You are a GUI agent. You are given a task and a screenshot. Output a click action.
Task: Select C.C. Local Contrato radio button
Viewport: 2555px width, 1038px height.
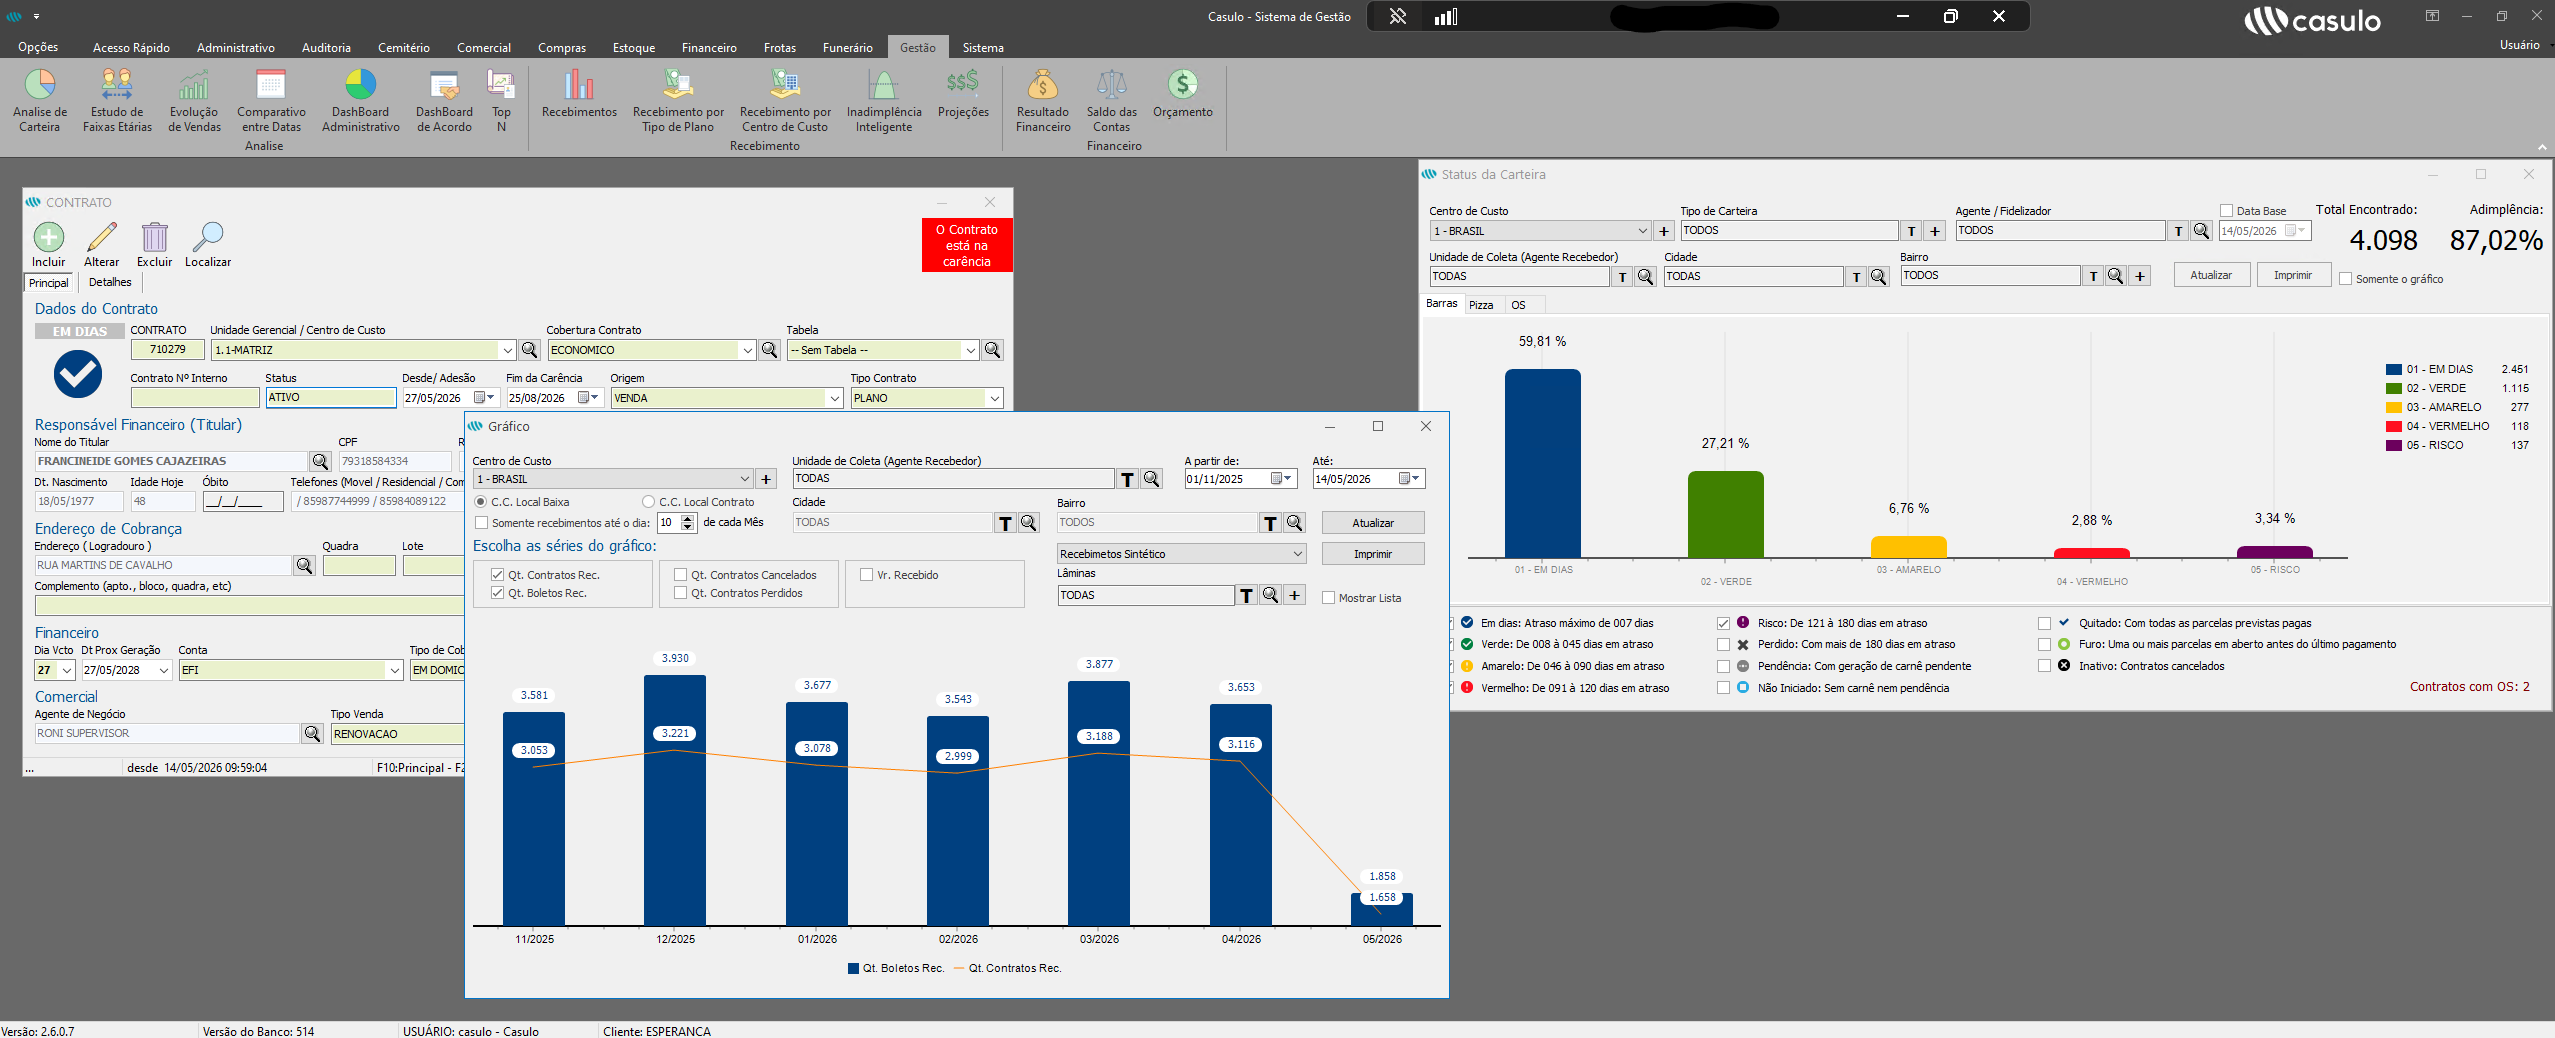click(x=648, y=502)
